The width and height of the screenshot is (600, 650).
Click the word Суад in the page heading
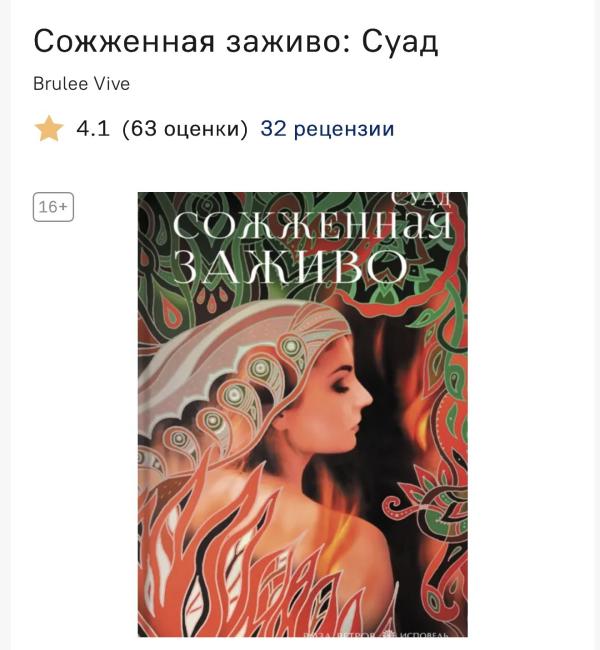point(400,41)
